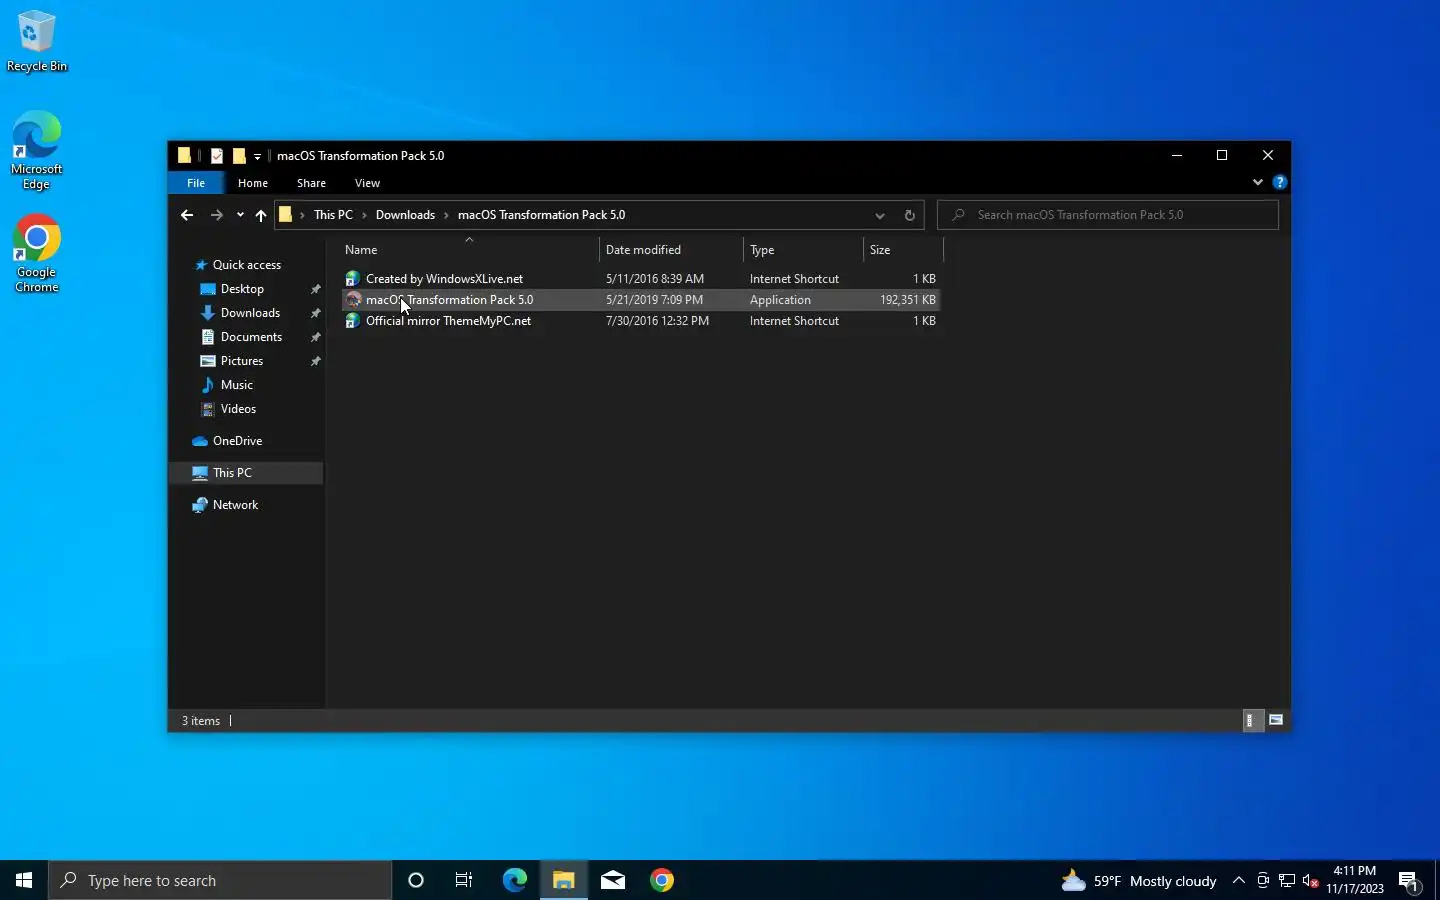Go forward with the Forward arrow
This screenshot has width=1440, height=900.
[x=216, y=215]
